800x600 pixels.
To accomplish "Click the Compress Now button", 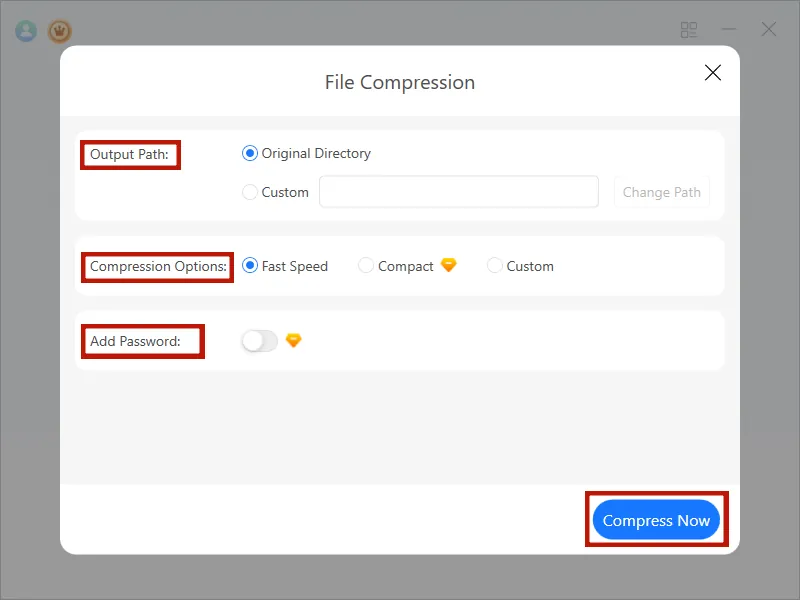I will click(656, 520).
